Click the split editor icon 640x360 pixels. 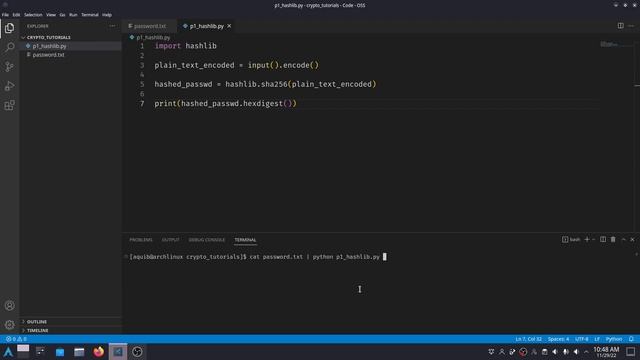(620, 26)
